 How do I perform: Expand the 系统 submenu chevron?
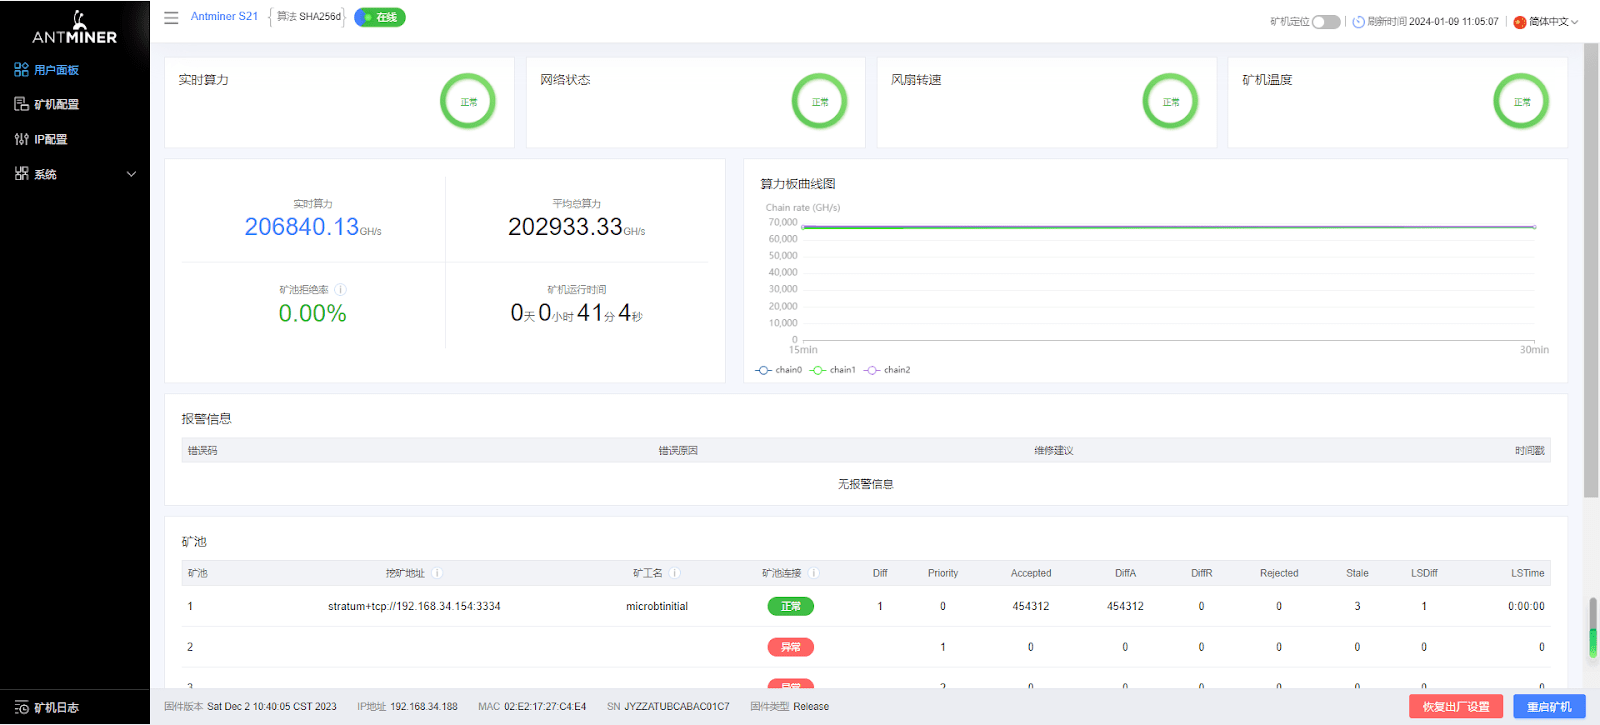coord(131,174)
